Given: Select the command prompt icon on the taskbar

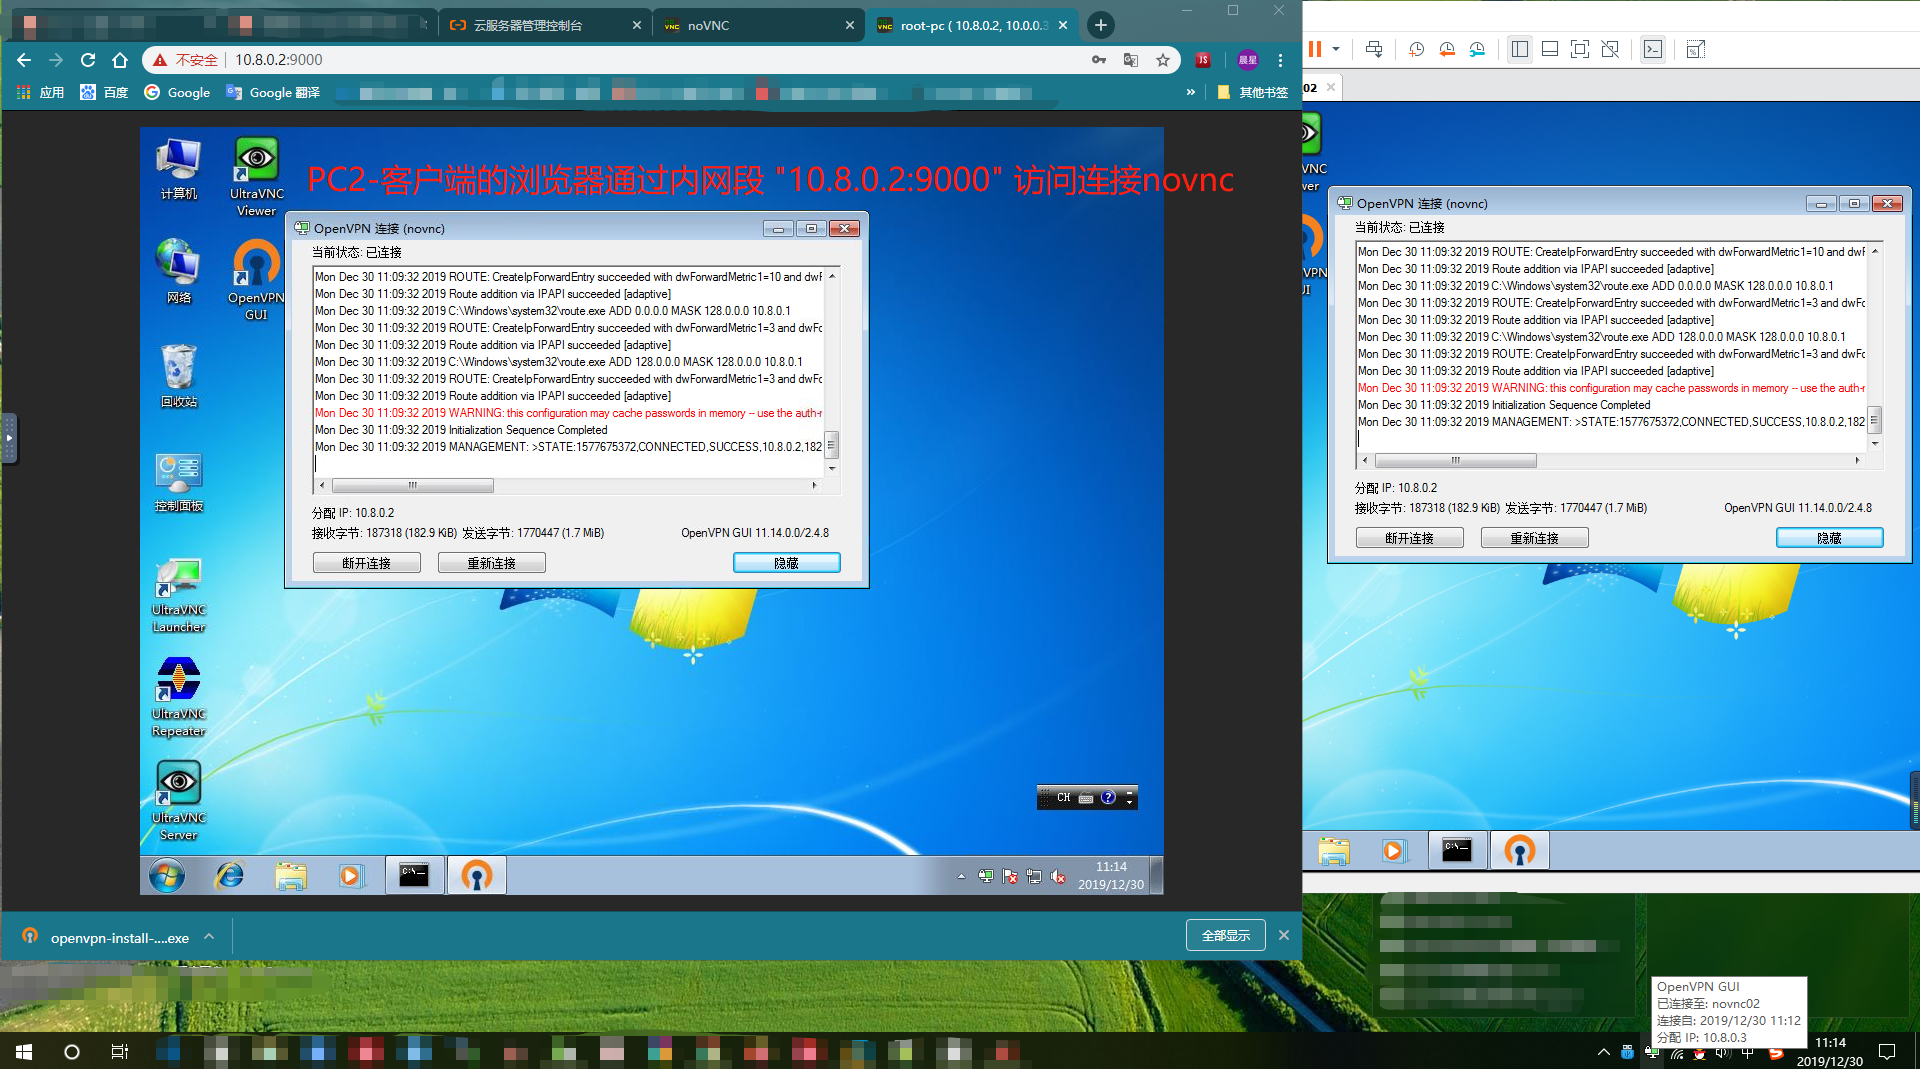Looking at the screenshot, I should (414, 874).
